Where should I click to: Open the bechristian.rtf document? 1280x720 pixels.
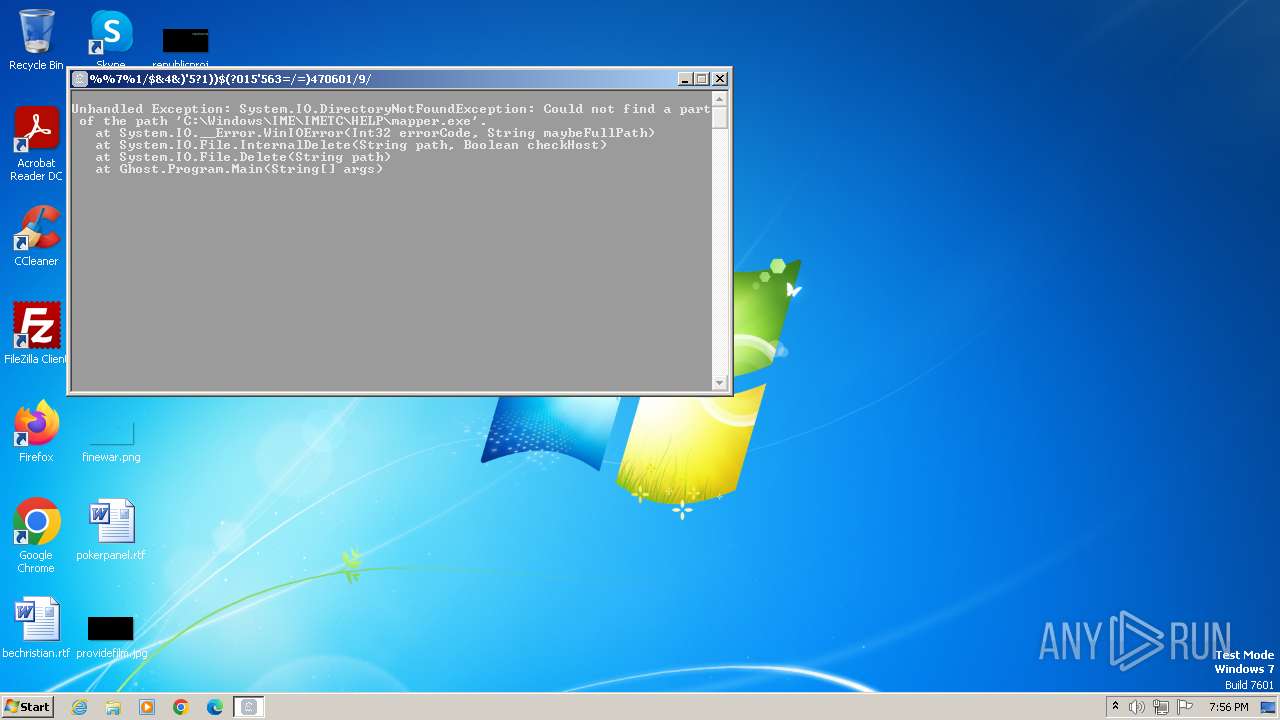pyautogui.click(x=36, y=628)
